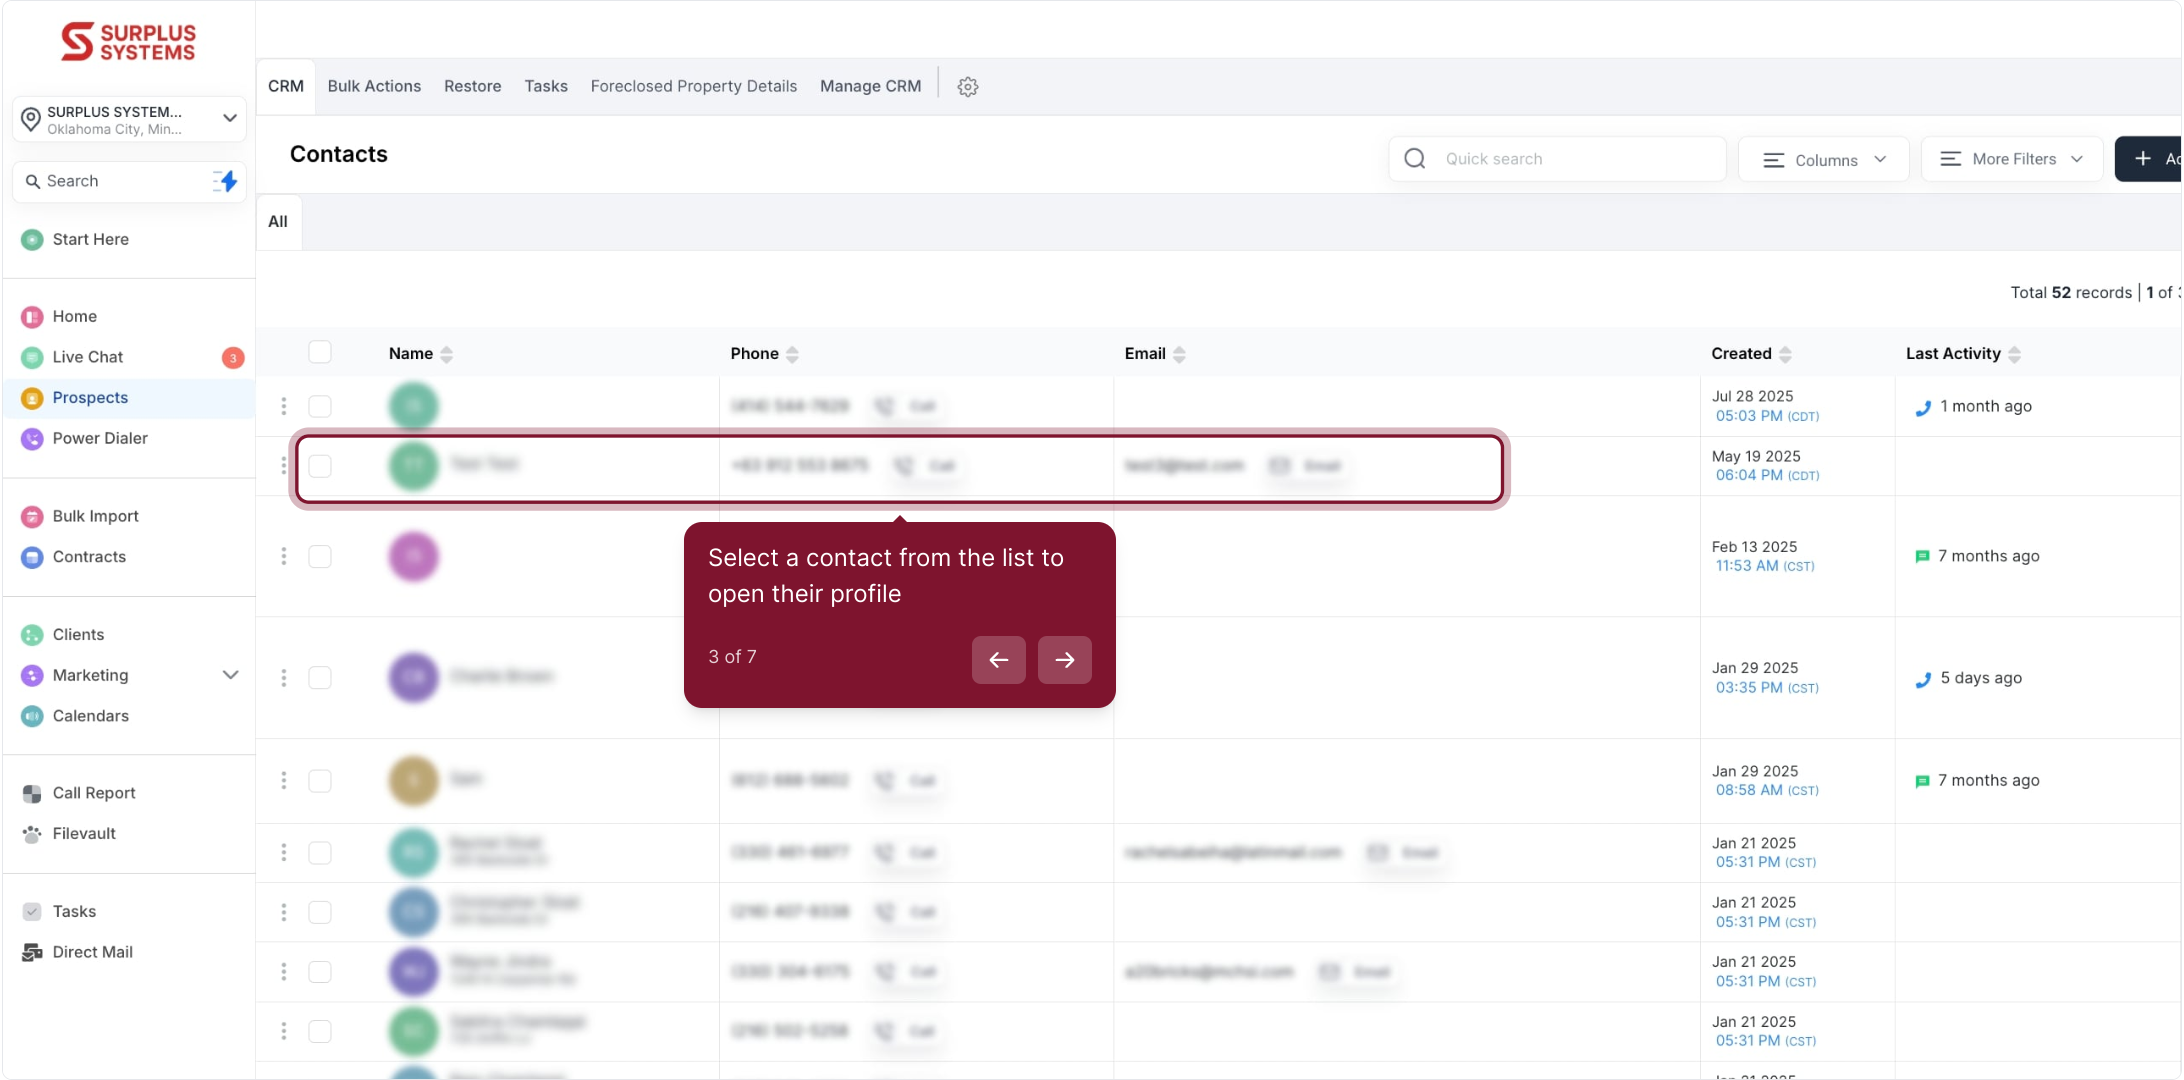Click the tour's previous arrow button
Viewport: 2184px width, 1080px height.
(998, 660)
